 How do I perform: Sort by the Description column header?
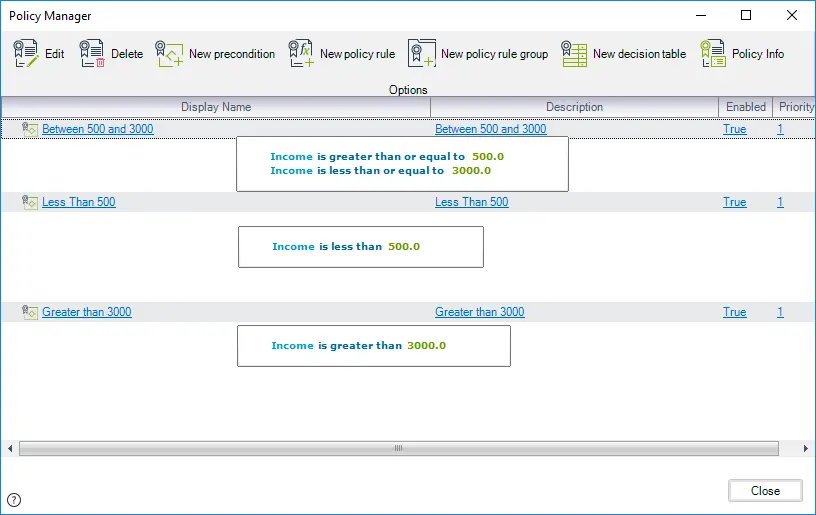(x=575, y=107)
